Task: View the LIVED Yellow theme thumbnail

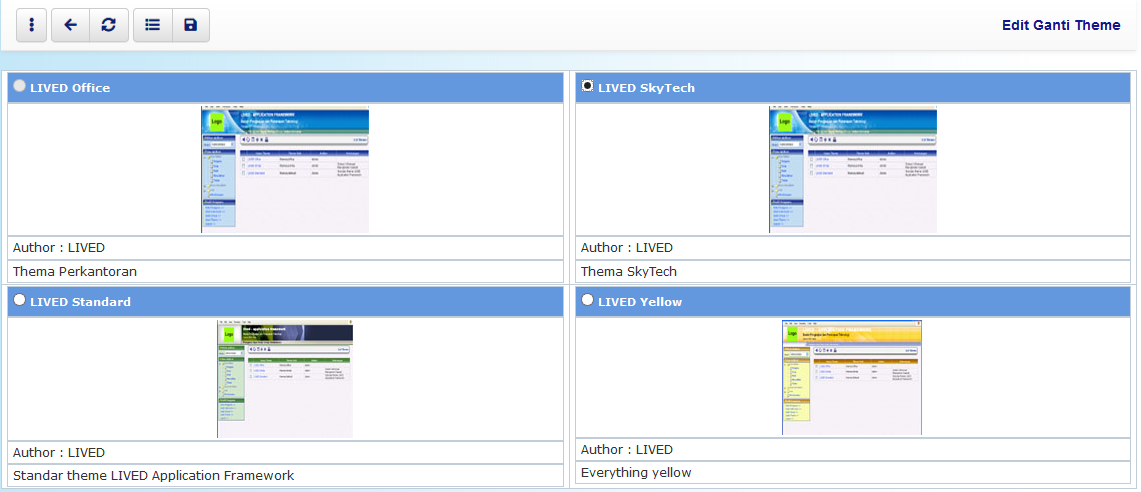Action: click(x=852, y=377)
